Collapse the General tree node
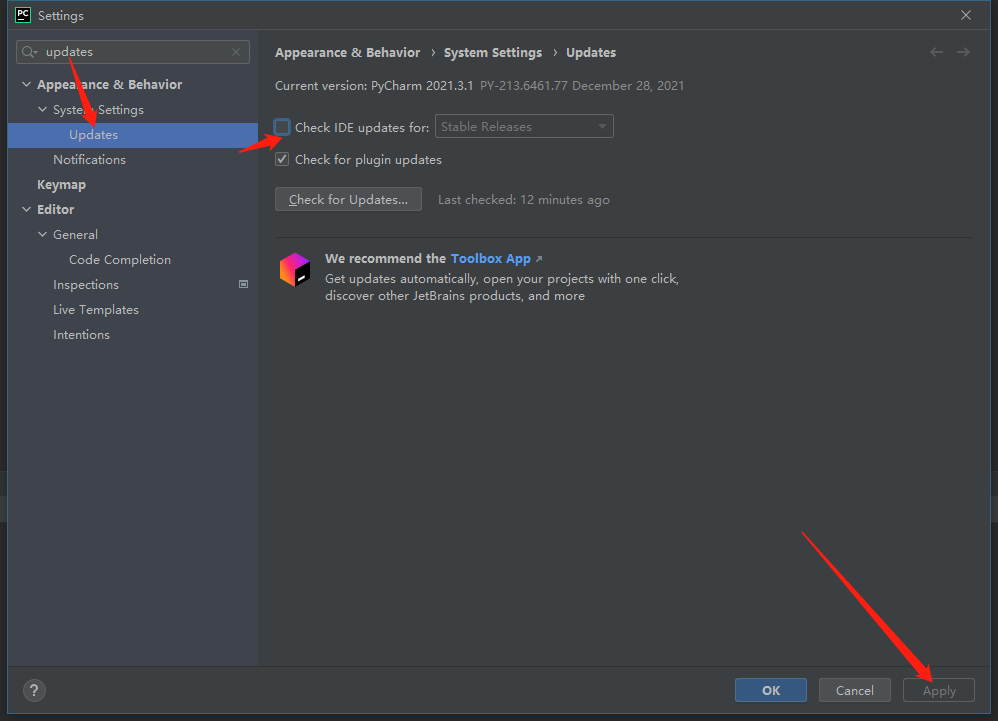 pyautogui.click(x=43, y=234)
